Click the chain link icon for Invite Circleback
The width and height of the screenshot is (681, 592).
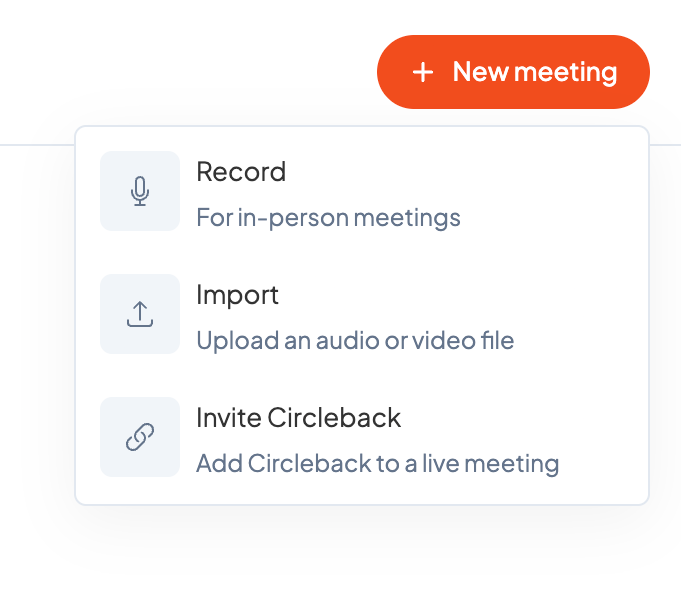tap(140, 437)
